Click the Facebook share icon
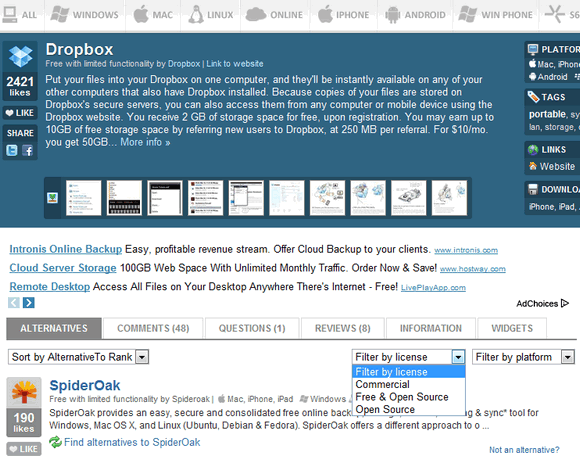580x460 pixels. click(x=27, y=150)
